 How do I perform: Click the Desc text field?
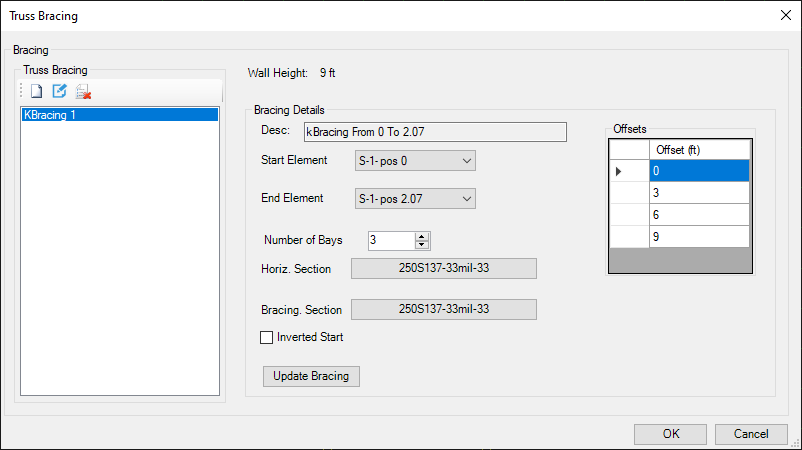434,132
